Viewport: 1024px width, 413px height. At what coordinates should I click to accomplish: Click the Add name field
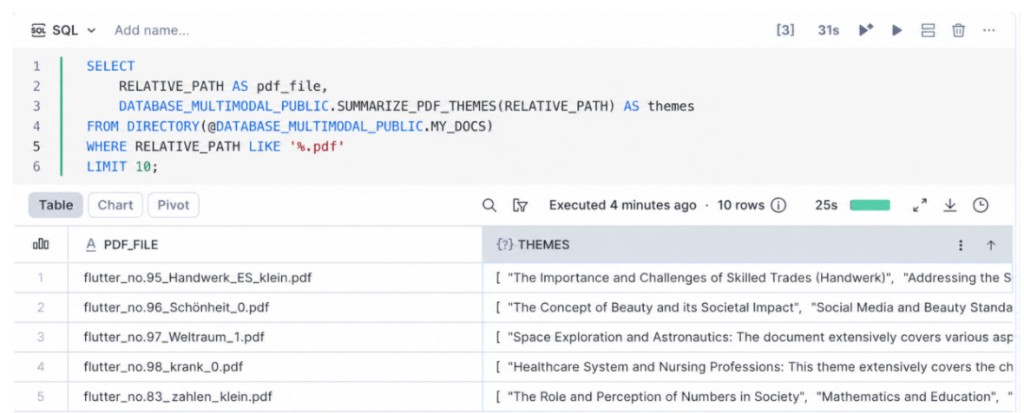click(152, 30)
